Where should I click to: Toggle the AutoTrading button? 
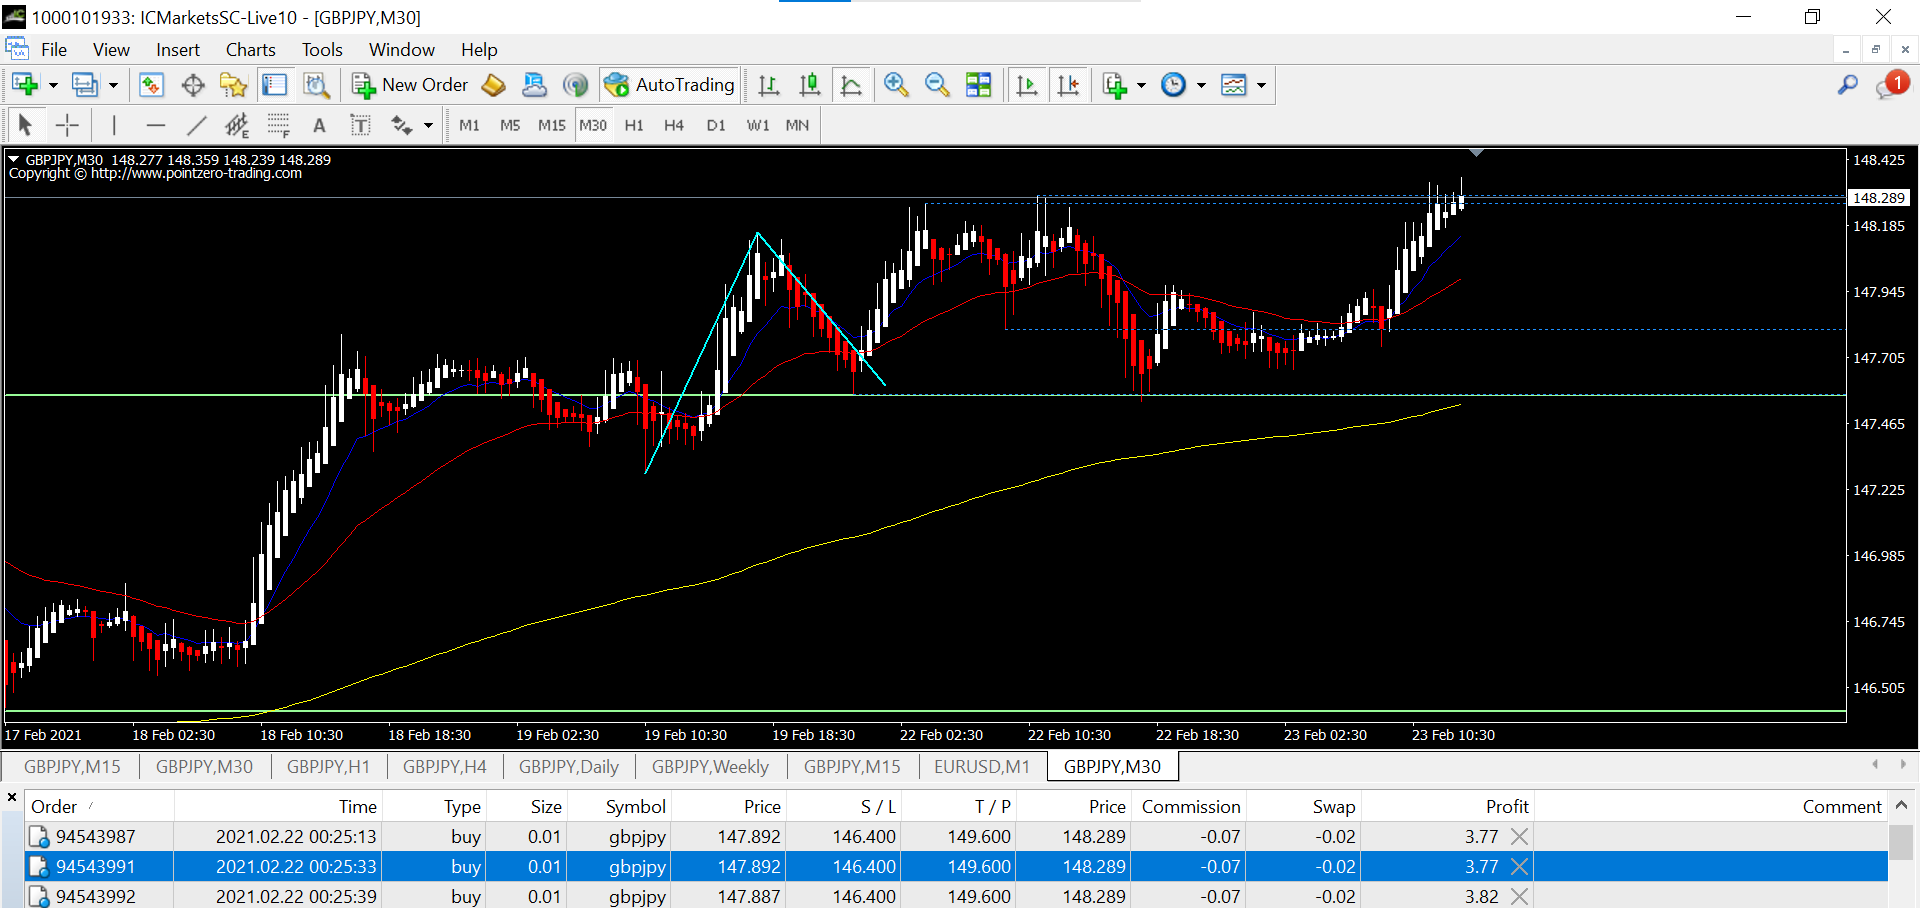tap(670, 85)
